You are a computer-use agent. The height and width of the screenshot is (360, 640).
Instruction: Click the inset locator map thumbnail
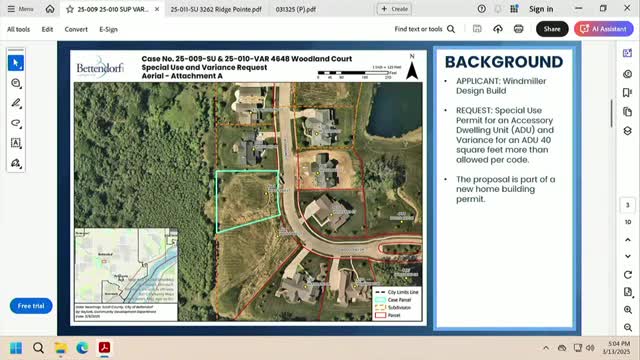[126, 265]
